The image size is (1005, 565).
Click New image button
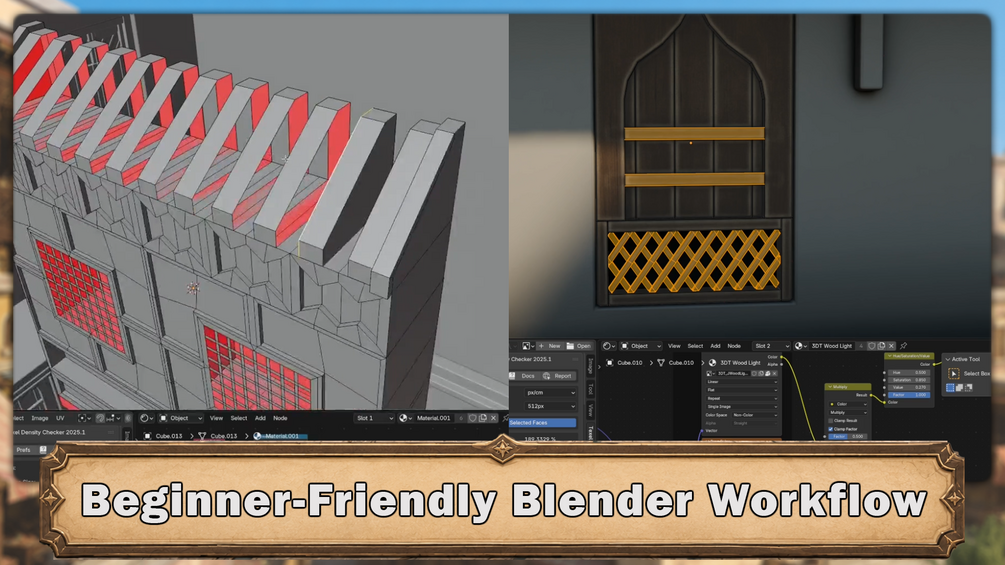[x=550, y=346]
